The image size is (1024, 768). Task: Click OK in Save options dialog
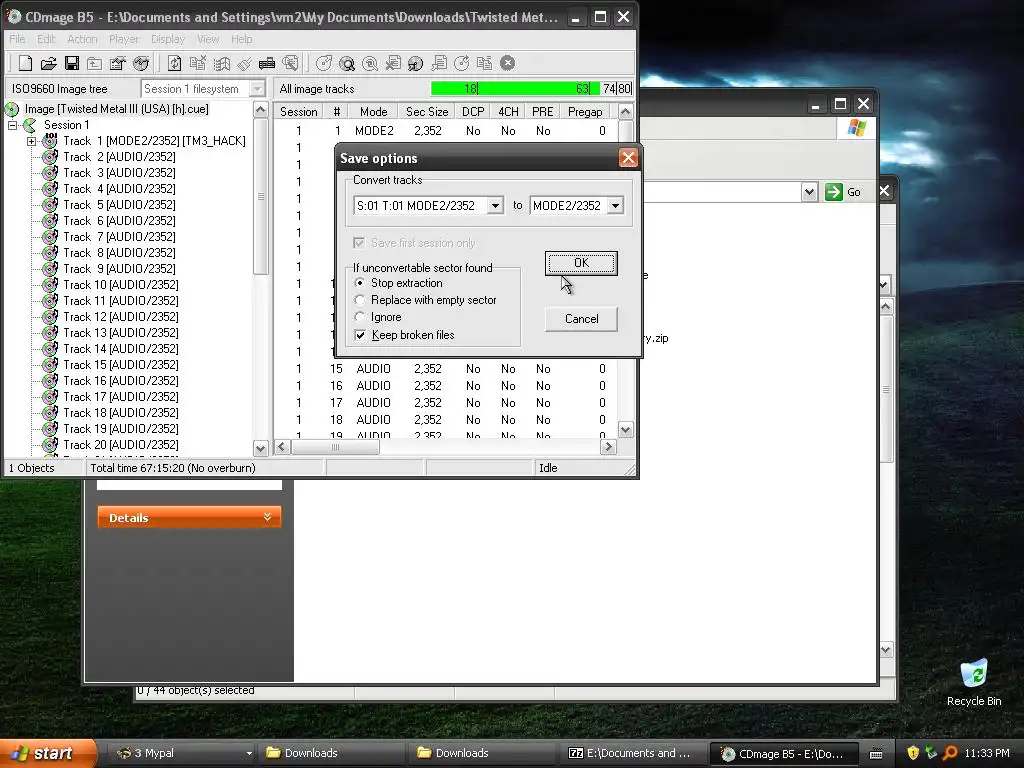(581, 263)
